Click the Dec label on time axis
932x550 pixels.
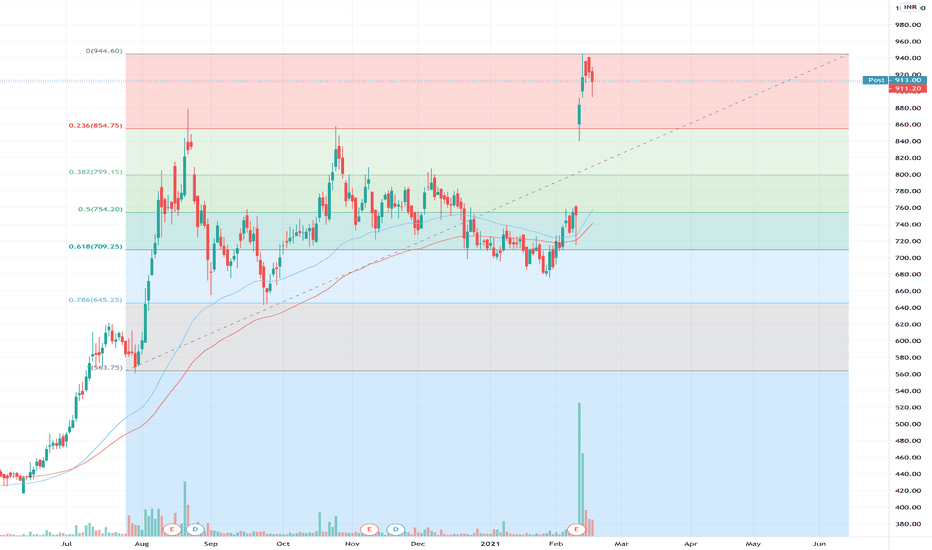pos(418,544)
